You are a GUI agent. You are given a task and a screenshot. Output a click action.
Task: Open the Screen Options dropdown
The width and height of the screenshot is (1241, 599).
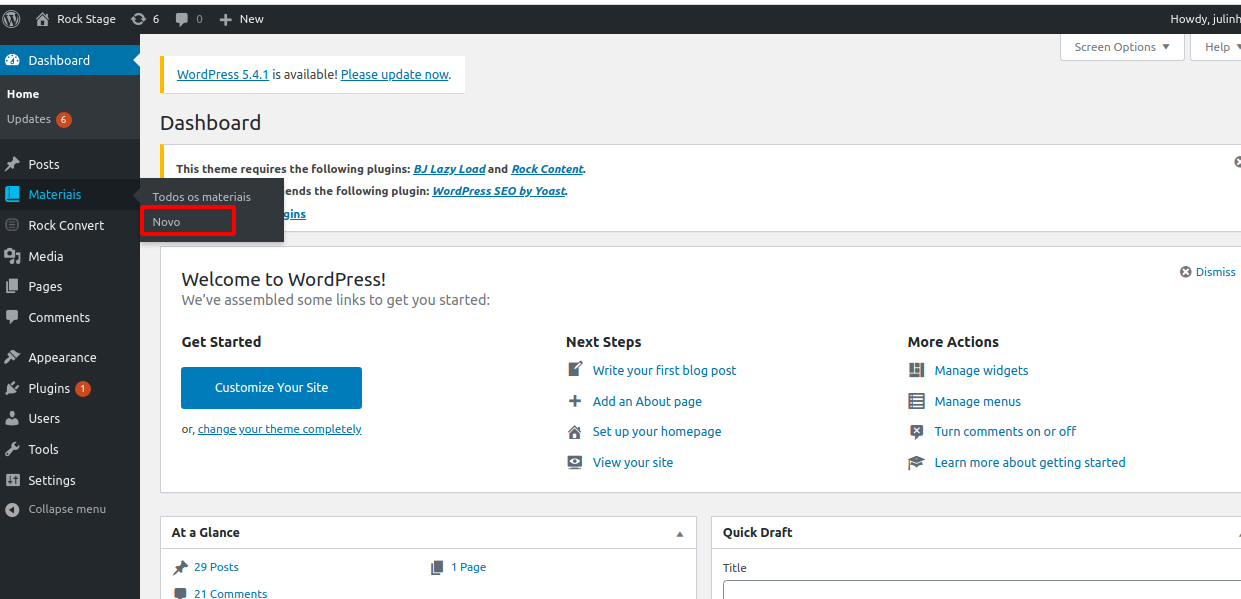[x=1122, y=47]
